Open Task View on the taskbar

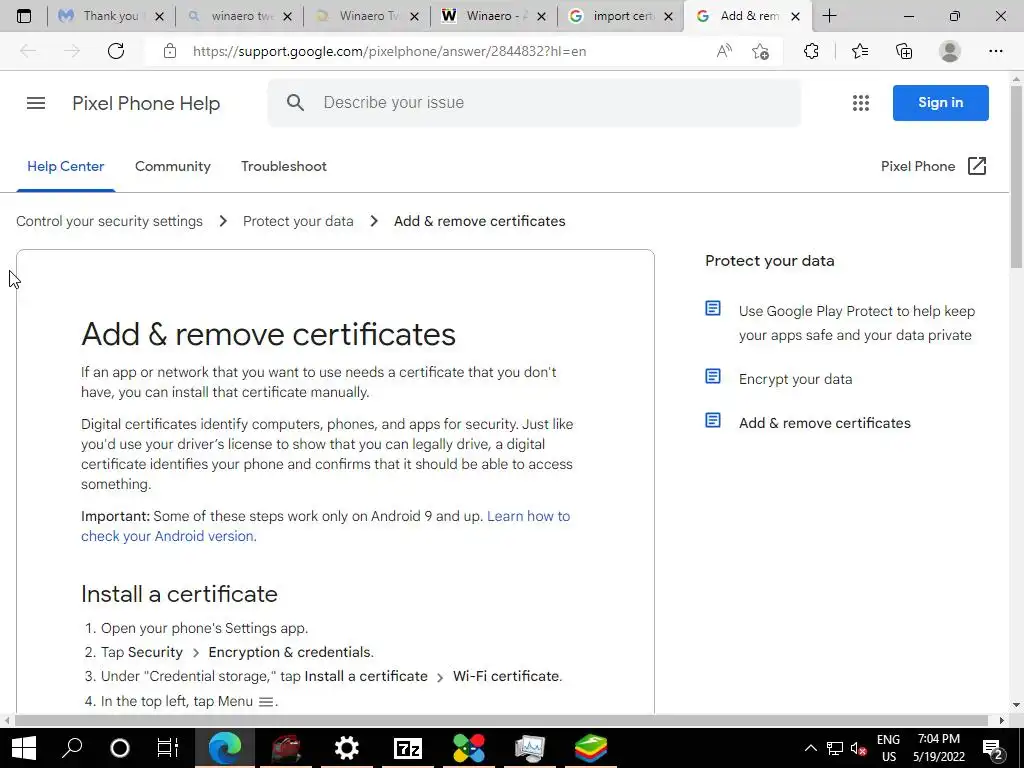click(168, 748)
